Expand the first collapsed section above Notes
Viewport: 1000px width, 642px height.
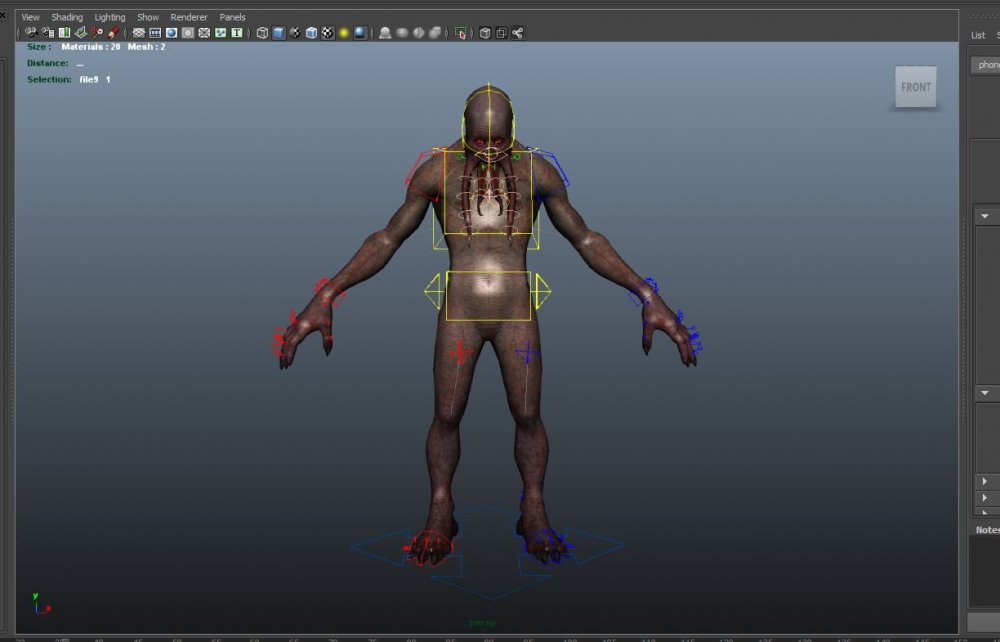pos(985,482)
